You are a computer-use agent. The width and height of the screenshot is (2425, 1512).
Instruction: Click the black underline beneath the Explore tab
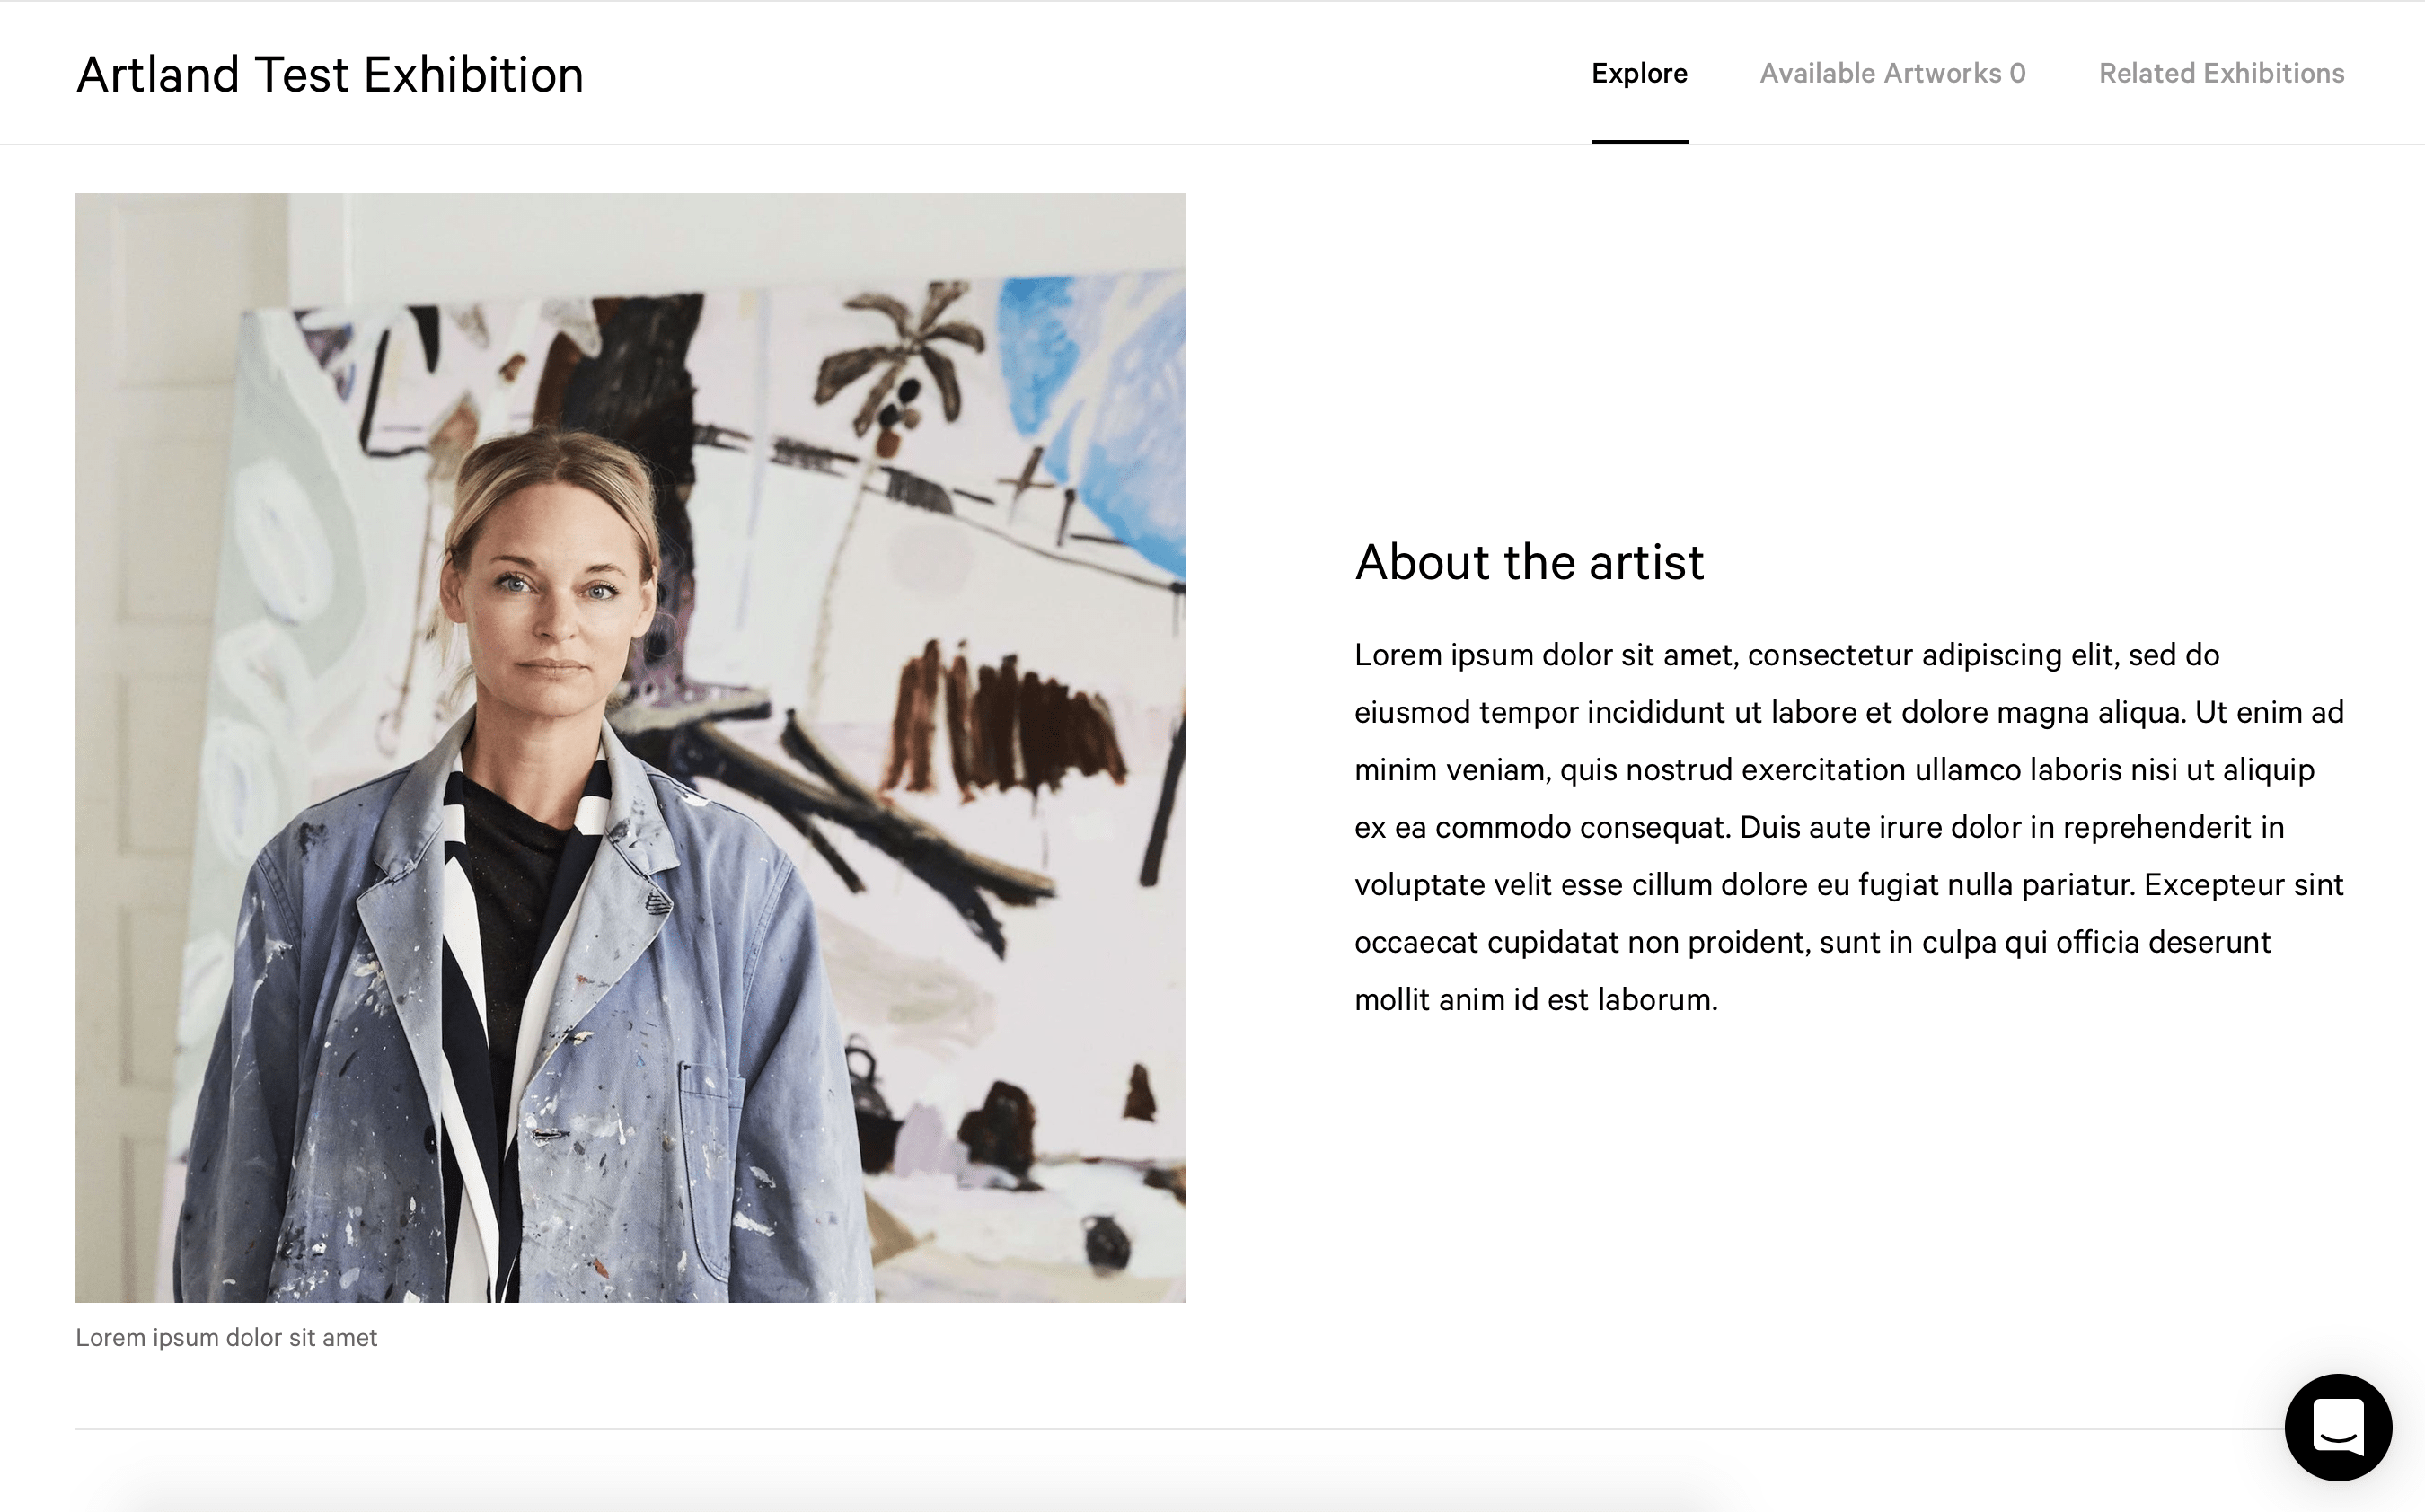pyautogui.click(x=1639, y=141)
